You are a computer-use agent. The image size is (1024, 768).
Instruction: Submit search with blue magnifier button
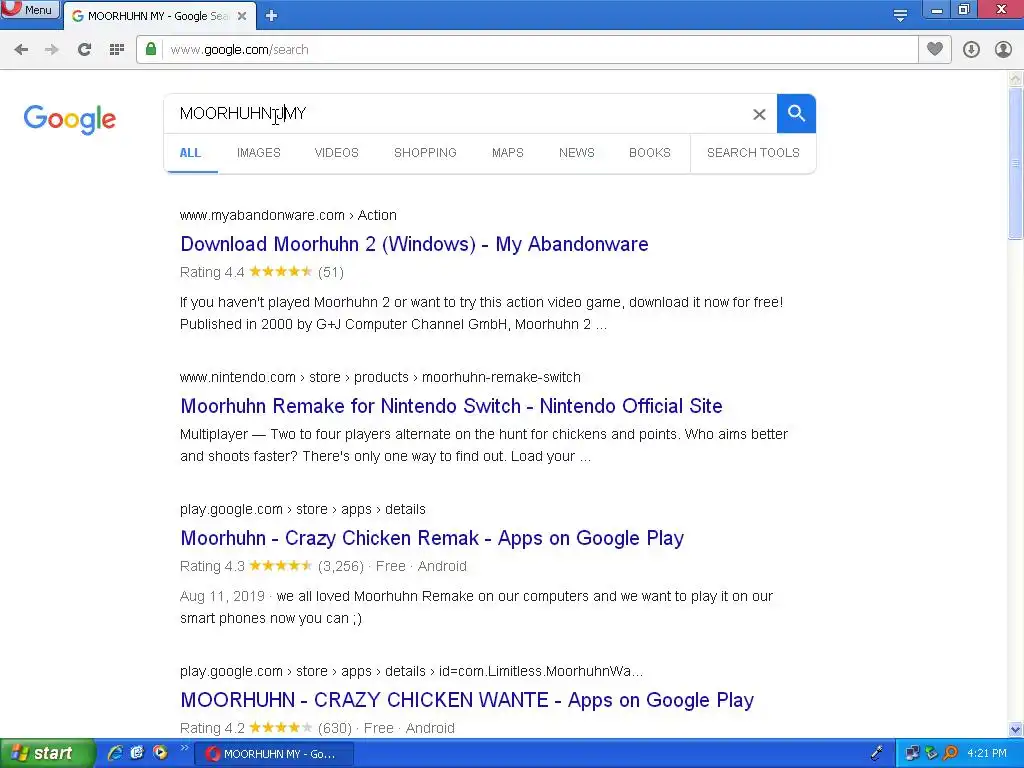(x=796, y=114)
